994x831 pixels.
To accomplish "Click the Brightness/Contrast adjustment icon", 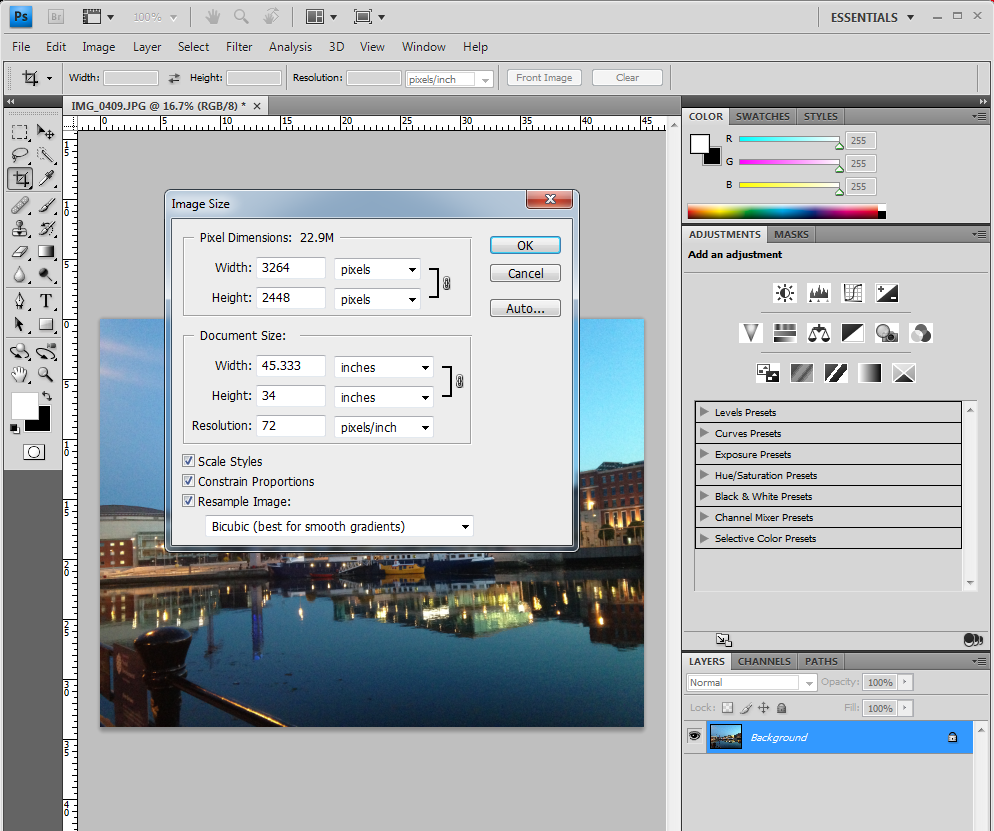I will [x=785, y=293].
